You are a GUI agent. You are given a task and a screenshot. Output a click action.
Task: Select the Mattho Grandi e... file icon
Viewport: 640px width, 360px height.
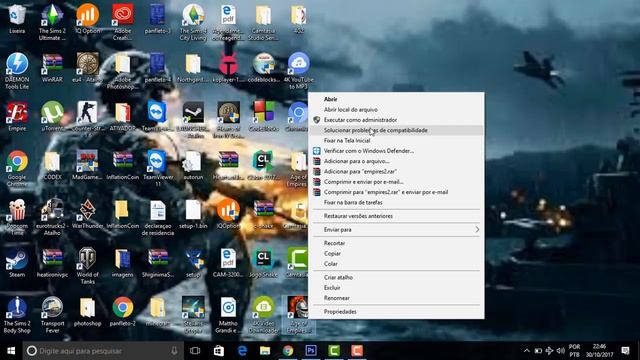228,315
